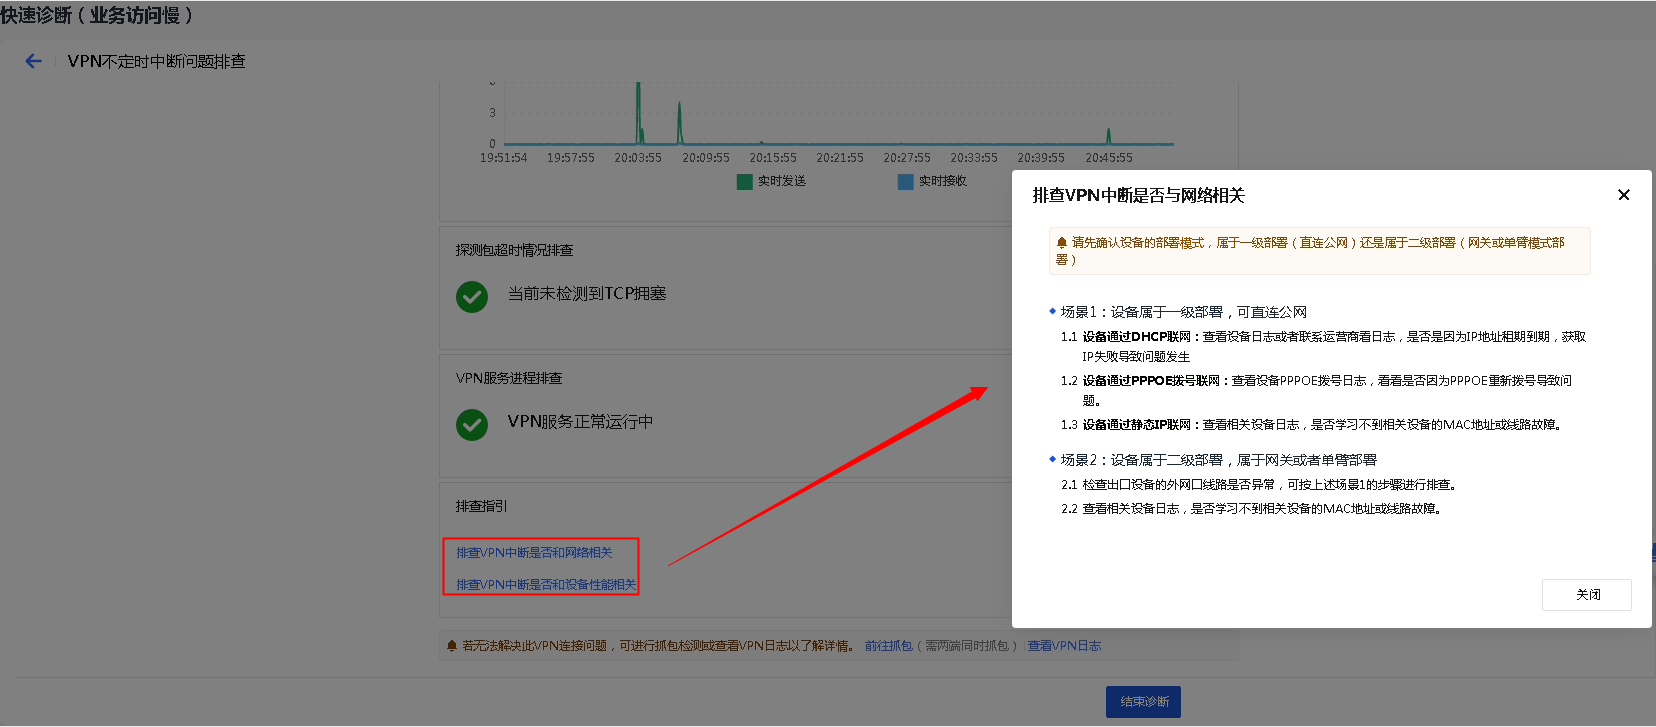Click the 实时接收 legend label
Screen dimensions: 1656x727
click(x=942, y=181)
